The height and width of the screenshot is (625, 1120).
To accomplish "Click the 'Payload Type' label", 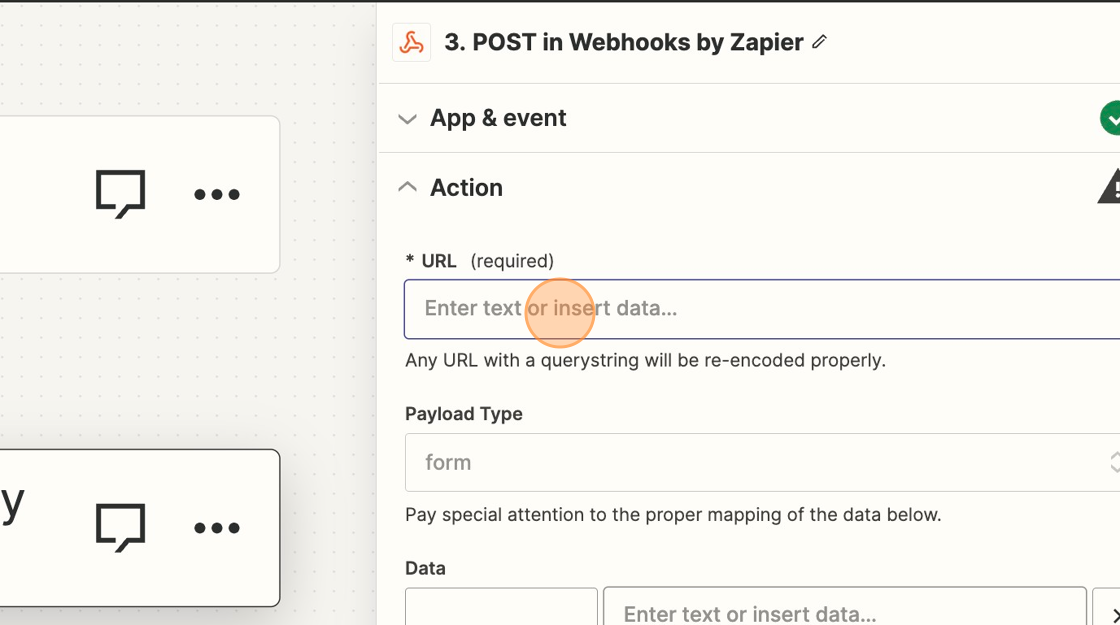I will click(464, 414).
